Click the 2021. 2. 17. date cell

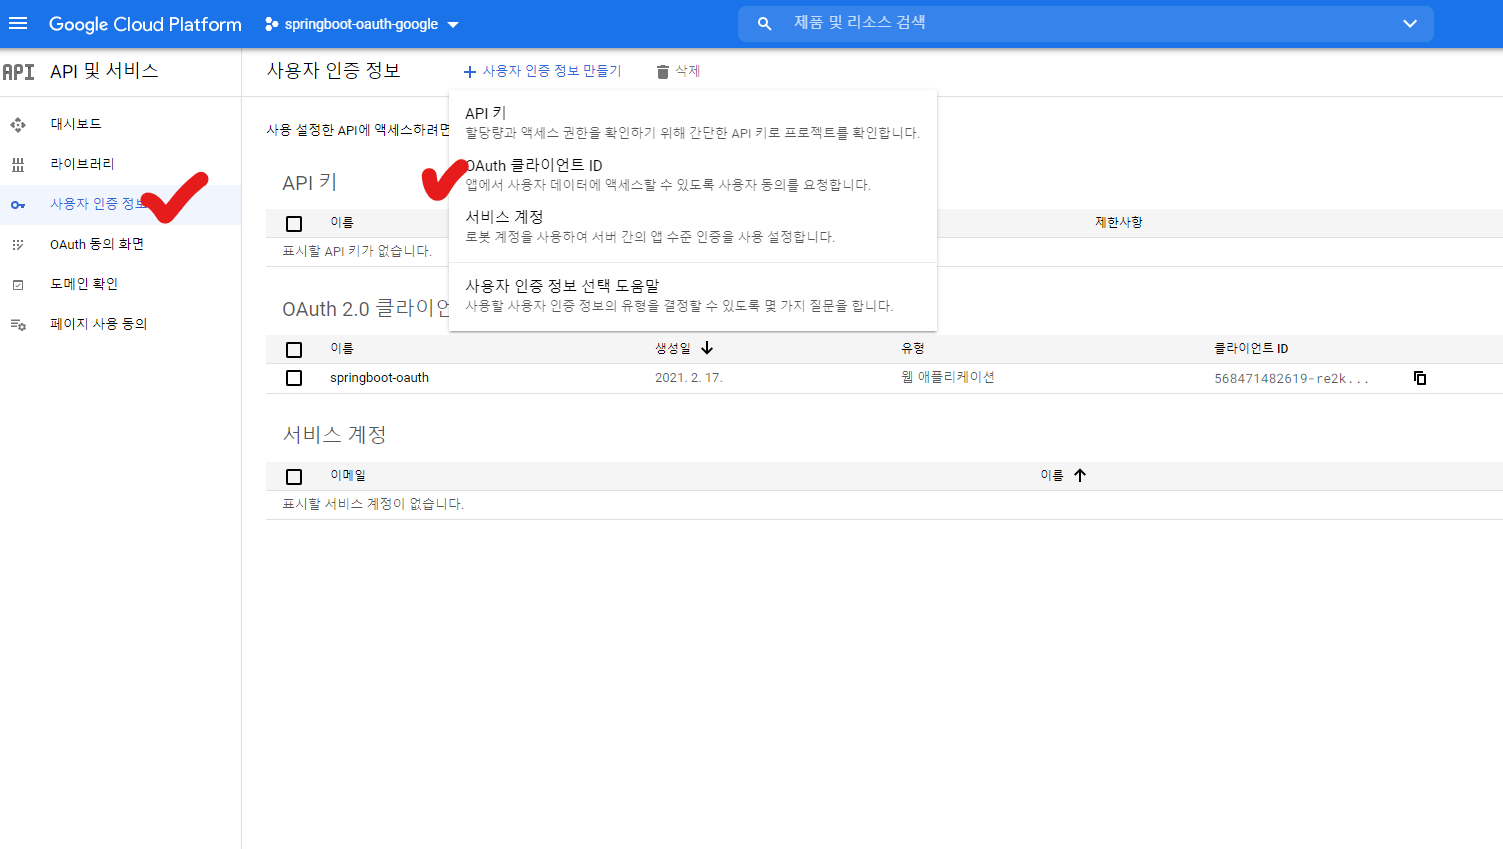click(x=689, y=378)
